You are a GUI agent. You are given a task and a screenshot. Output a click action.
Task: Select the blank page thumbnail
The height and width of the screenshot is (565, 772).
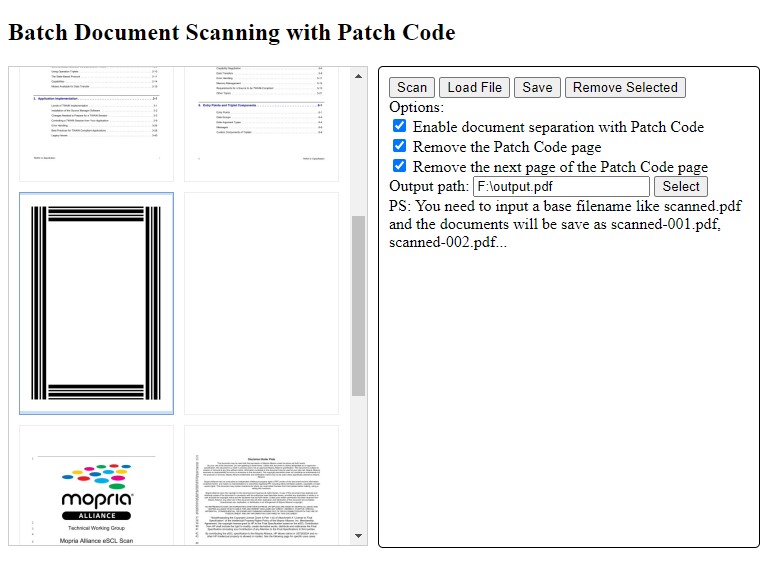[x=261, y=303]
